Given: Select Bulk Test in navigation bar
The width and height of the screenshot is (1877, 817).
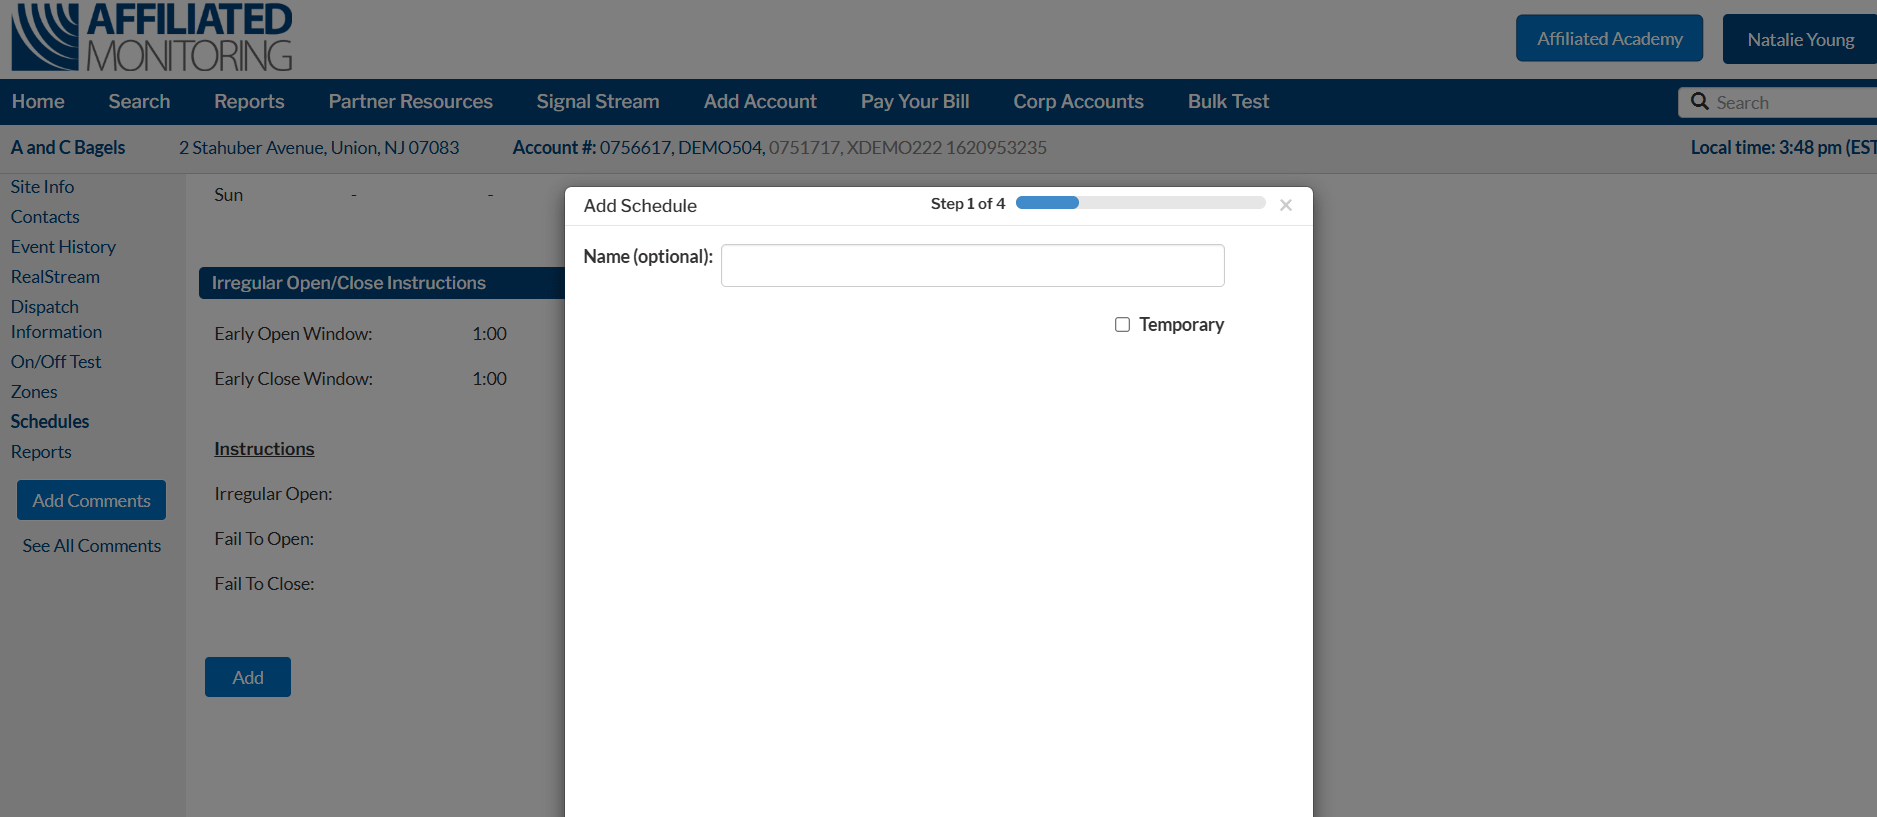Looking at the screenshot, I should point(1228,102).
